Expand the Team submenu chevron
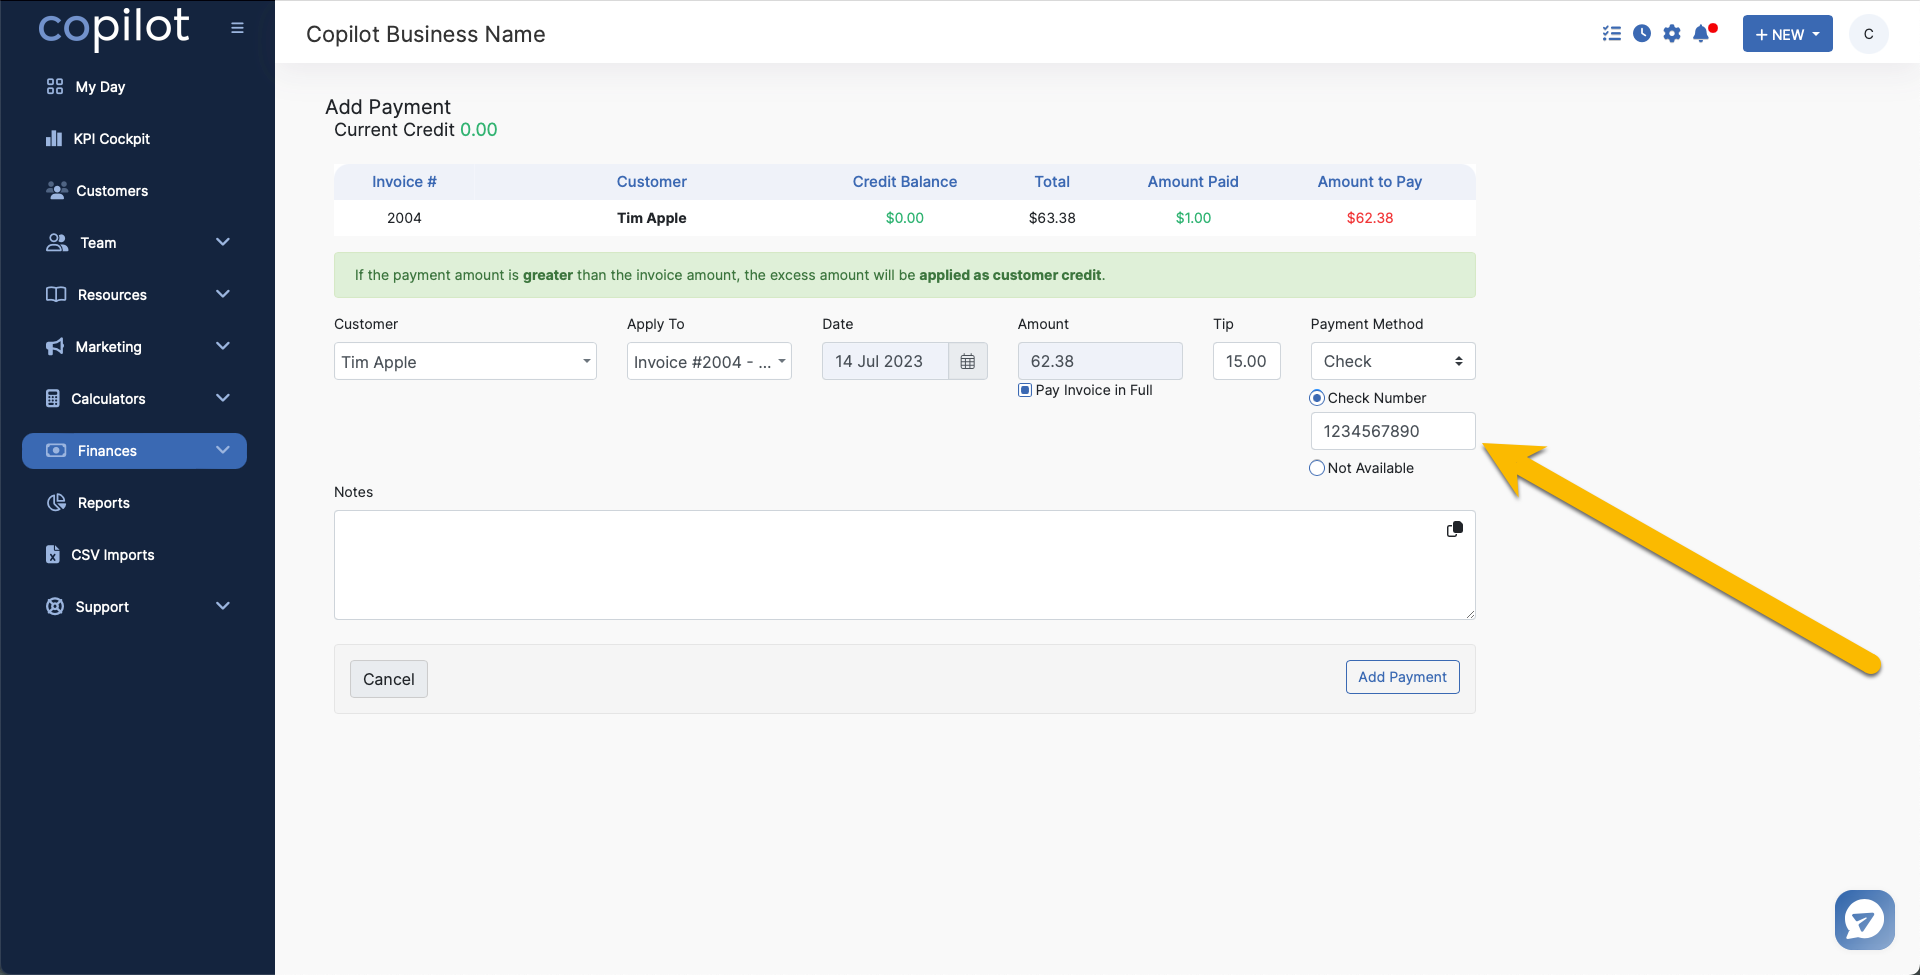The width and height of the screenshot is (1920, 975). 223,242
